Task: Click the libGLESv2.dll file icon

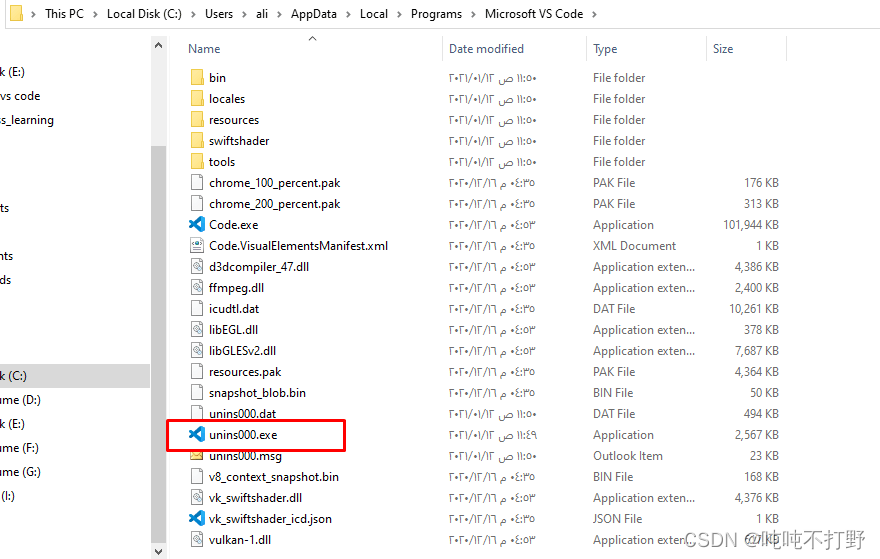Action: click(x=197, y=351)
